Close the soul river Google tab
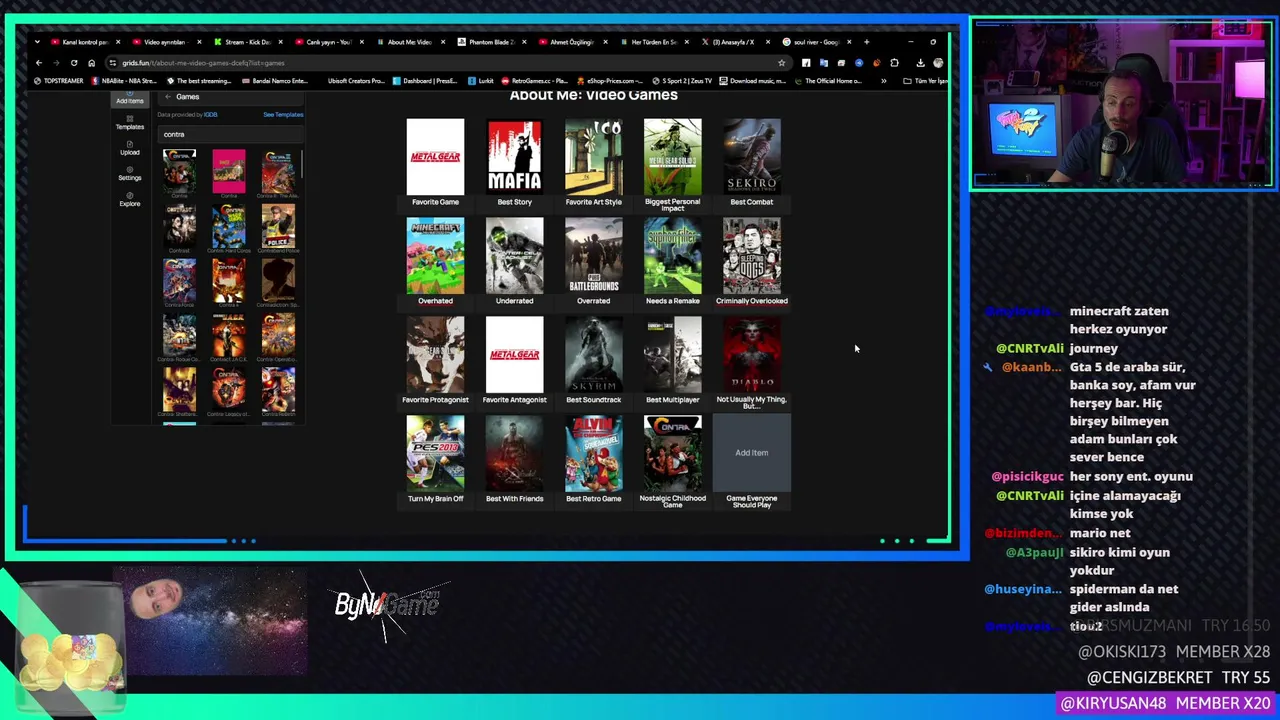 [x=849, y=42]
